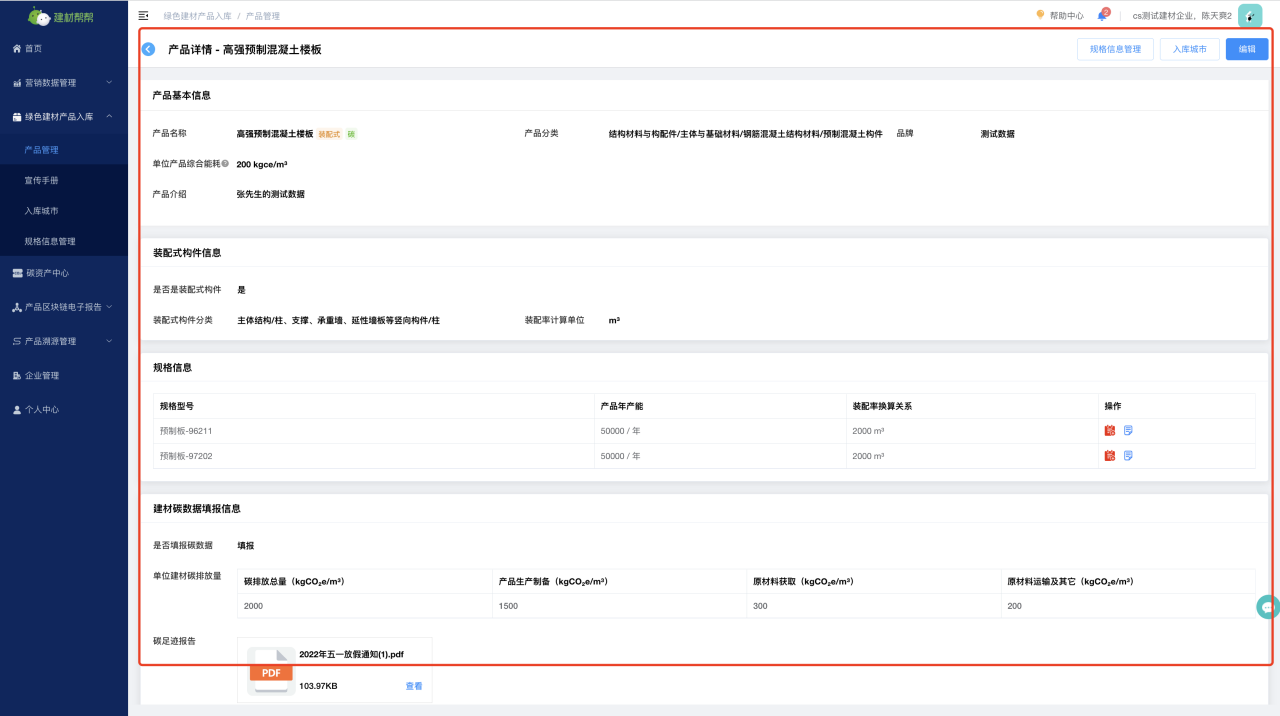Click the help icon beside 单位产品综合能耗
This screenshot has height=716, width=1280.
coord(225,164)
